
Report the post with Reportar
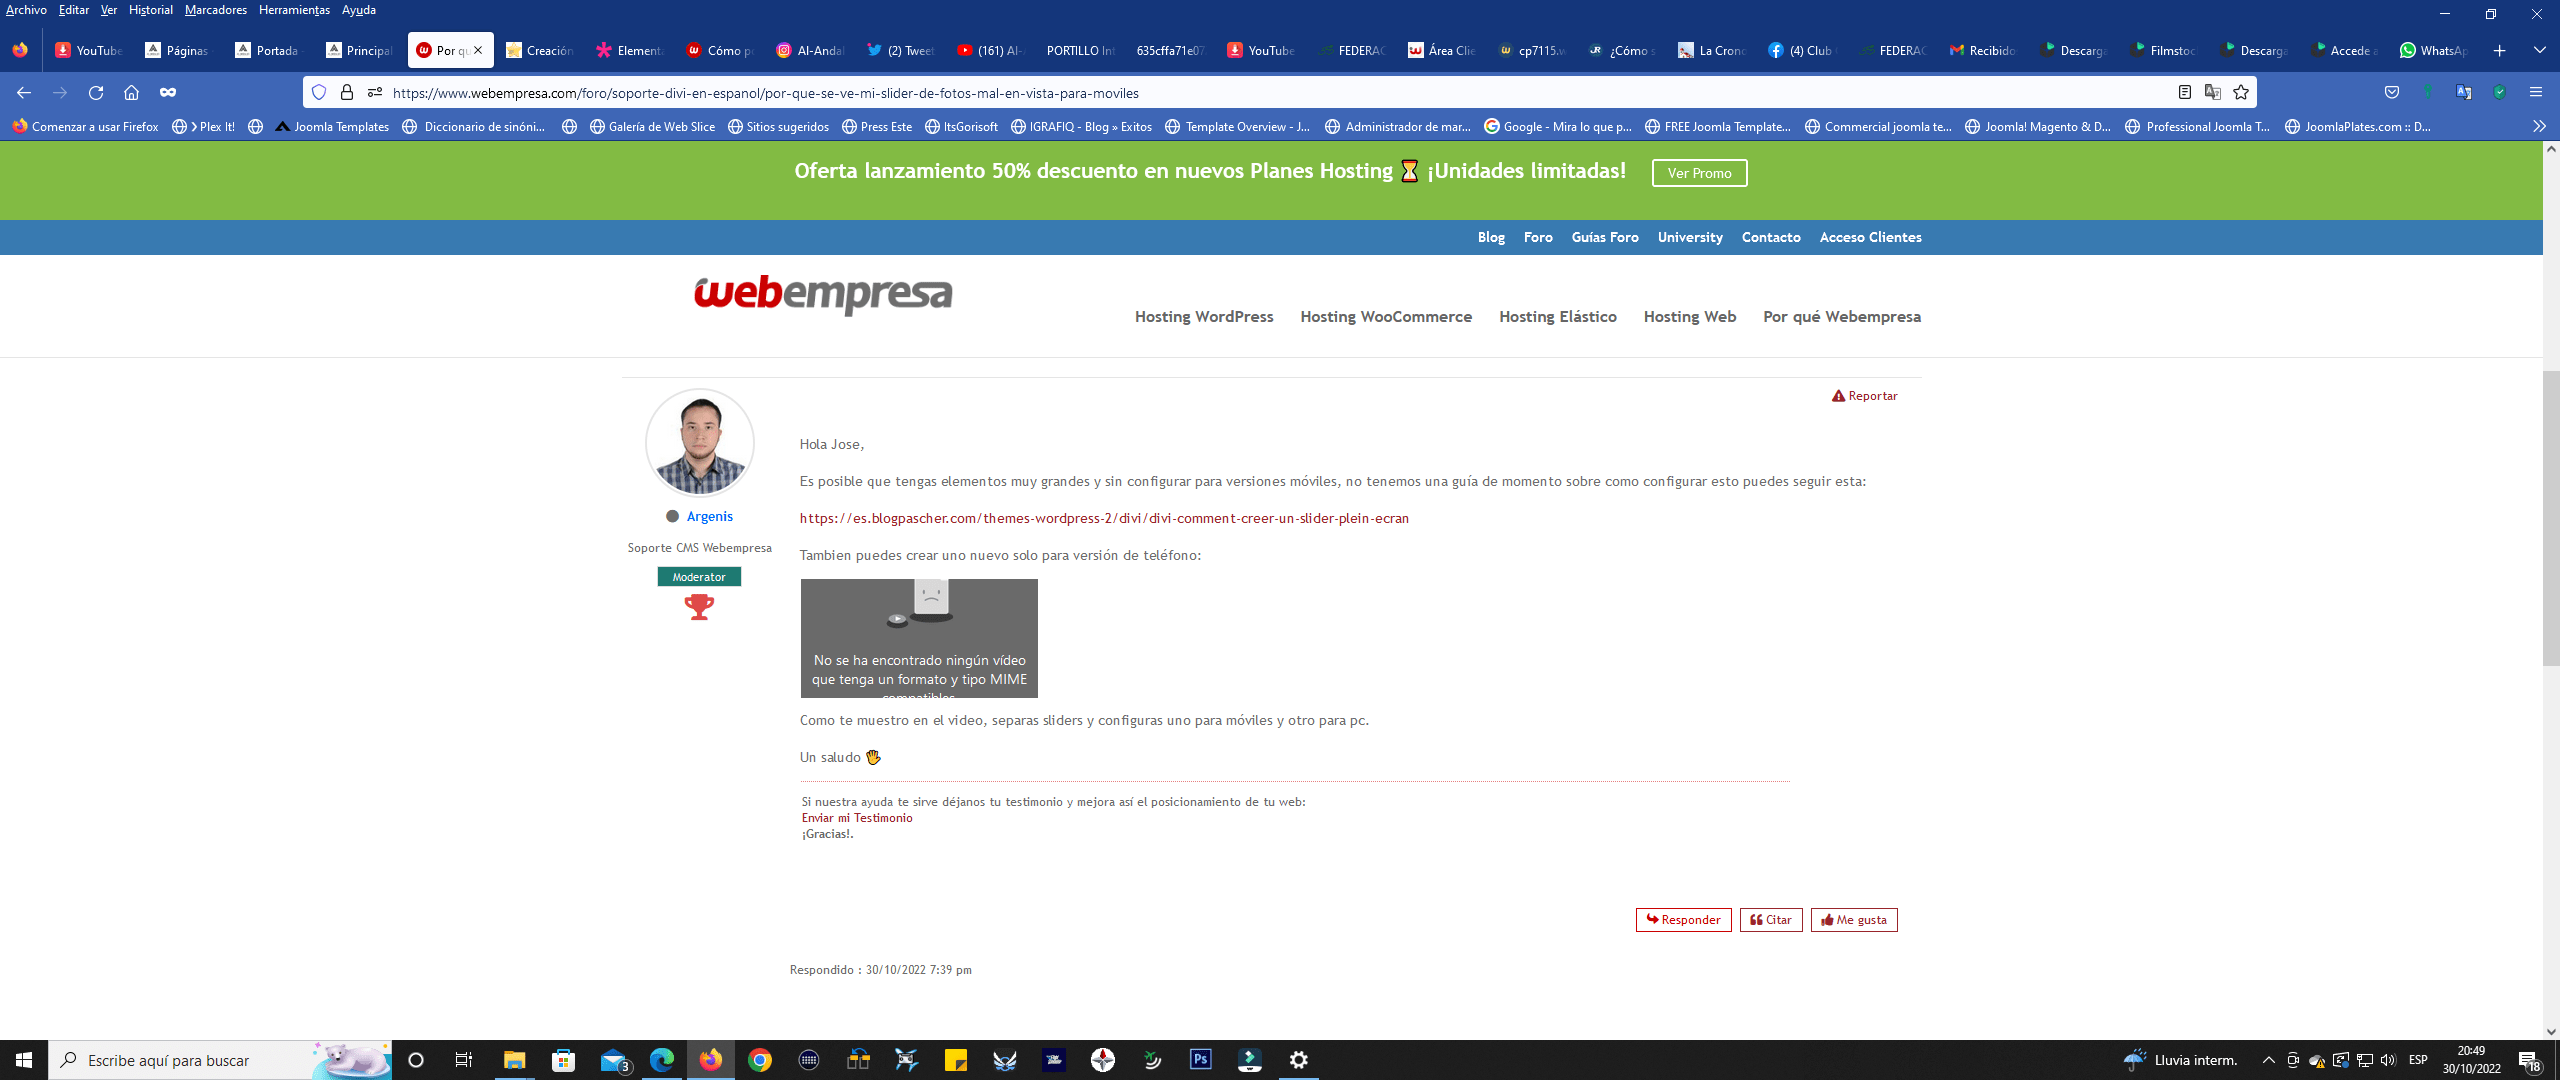1864,396
